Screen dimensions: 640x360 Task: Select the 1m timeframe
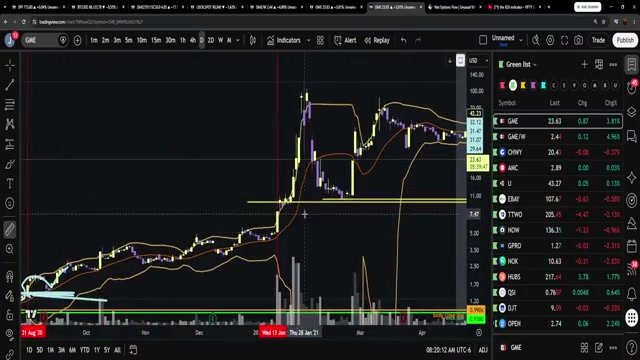click(x=94, y=40)
